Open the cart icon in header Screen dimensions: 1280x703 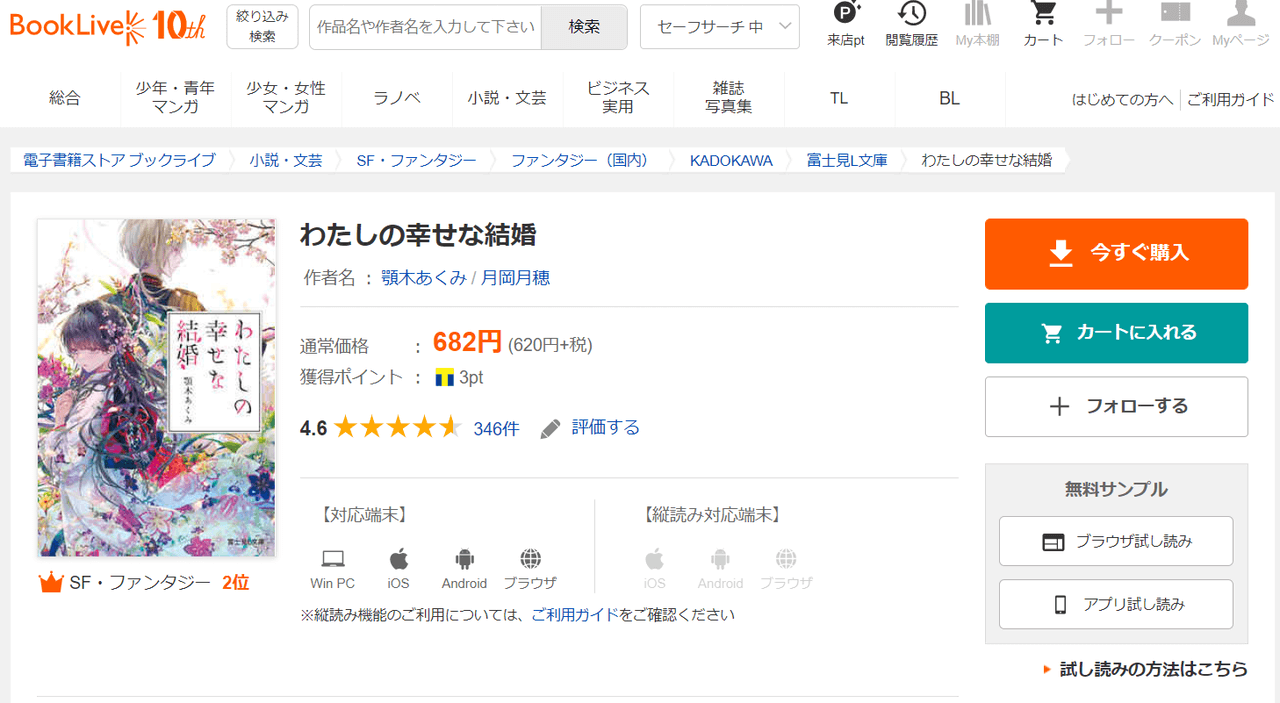[x=1044, y=14]
